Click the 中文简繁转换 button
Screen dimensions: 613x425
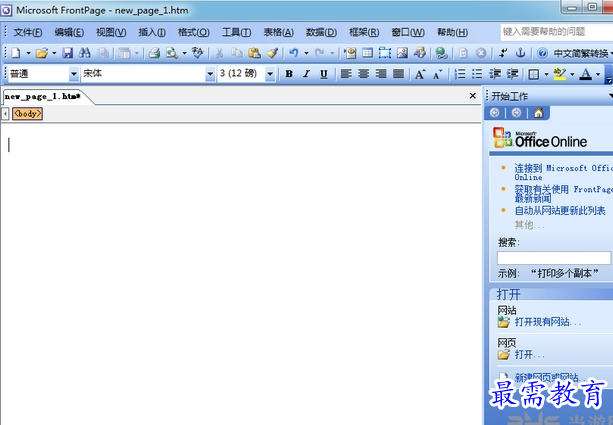click(x=581, y=53)
